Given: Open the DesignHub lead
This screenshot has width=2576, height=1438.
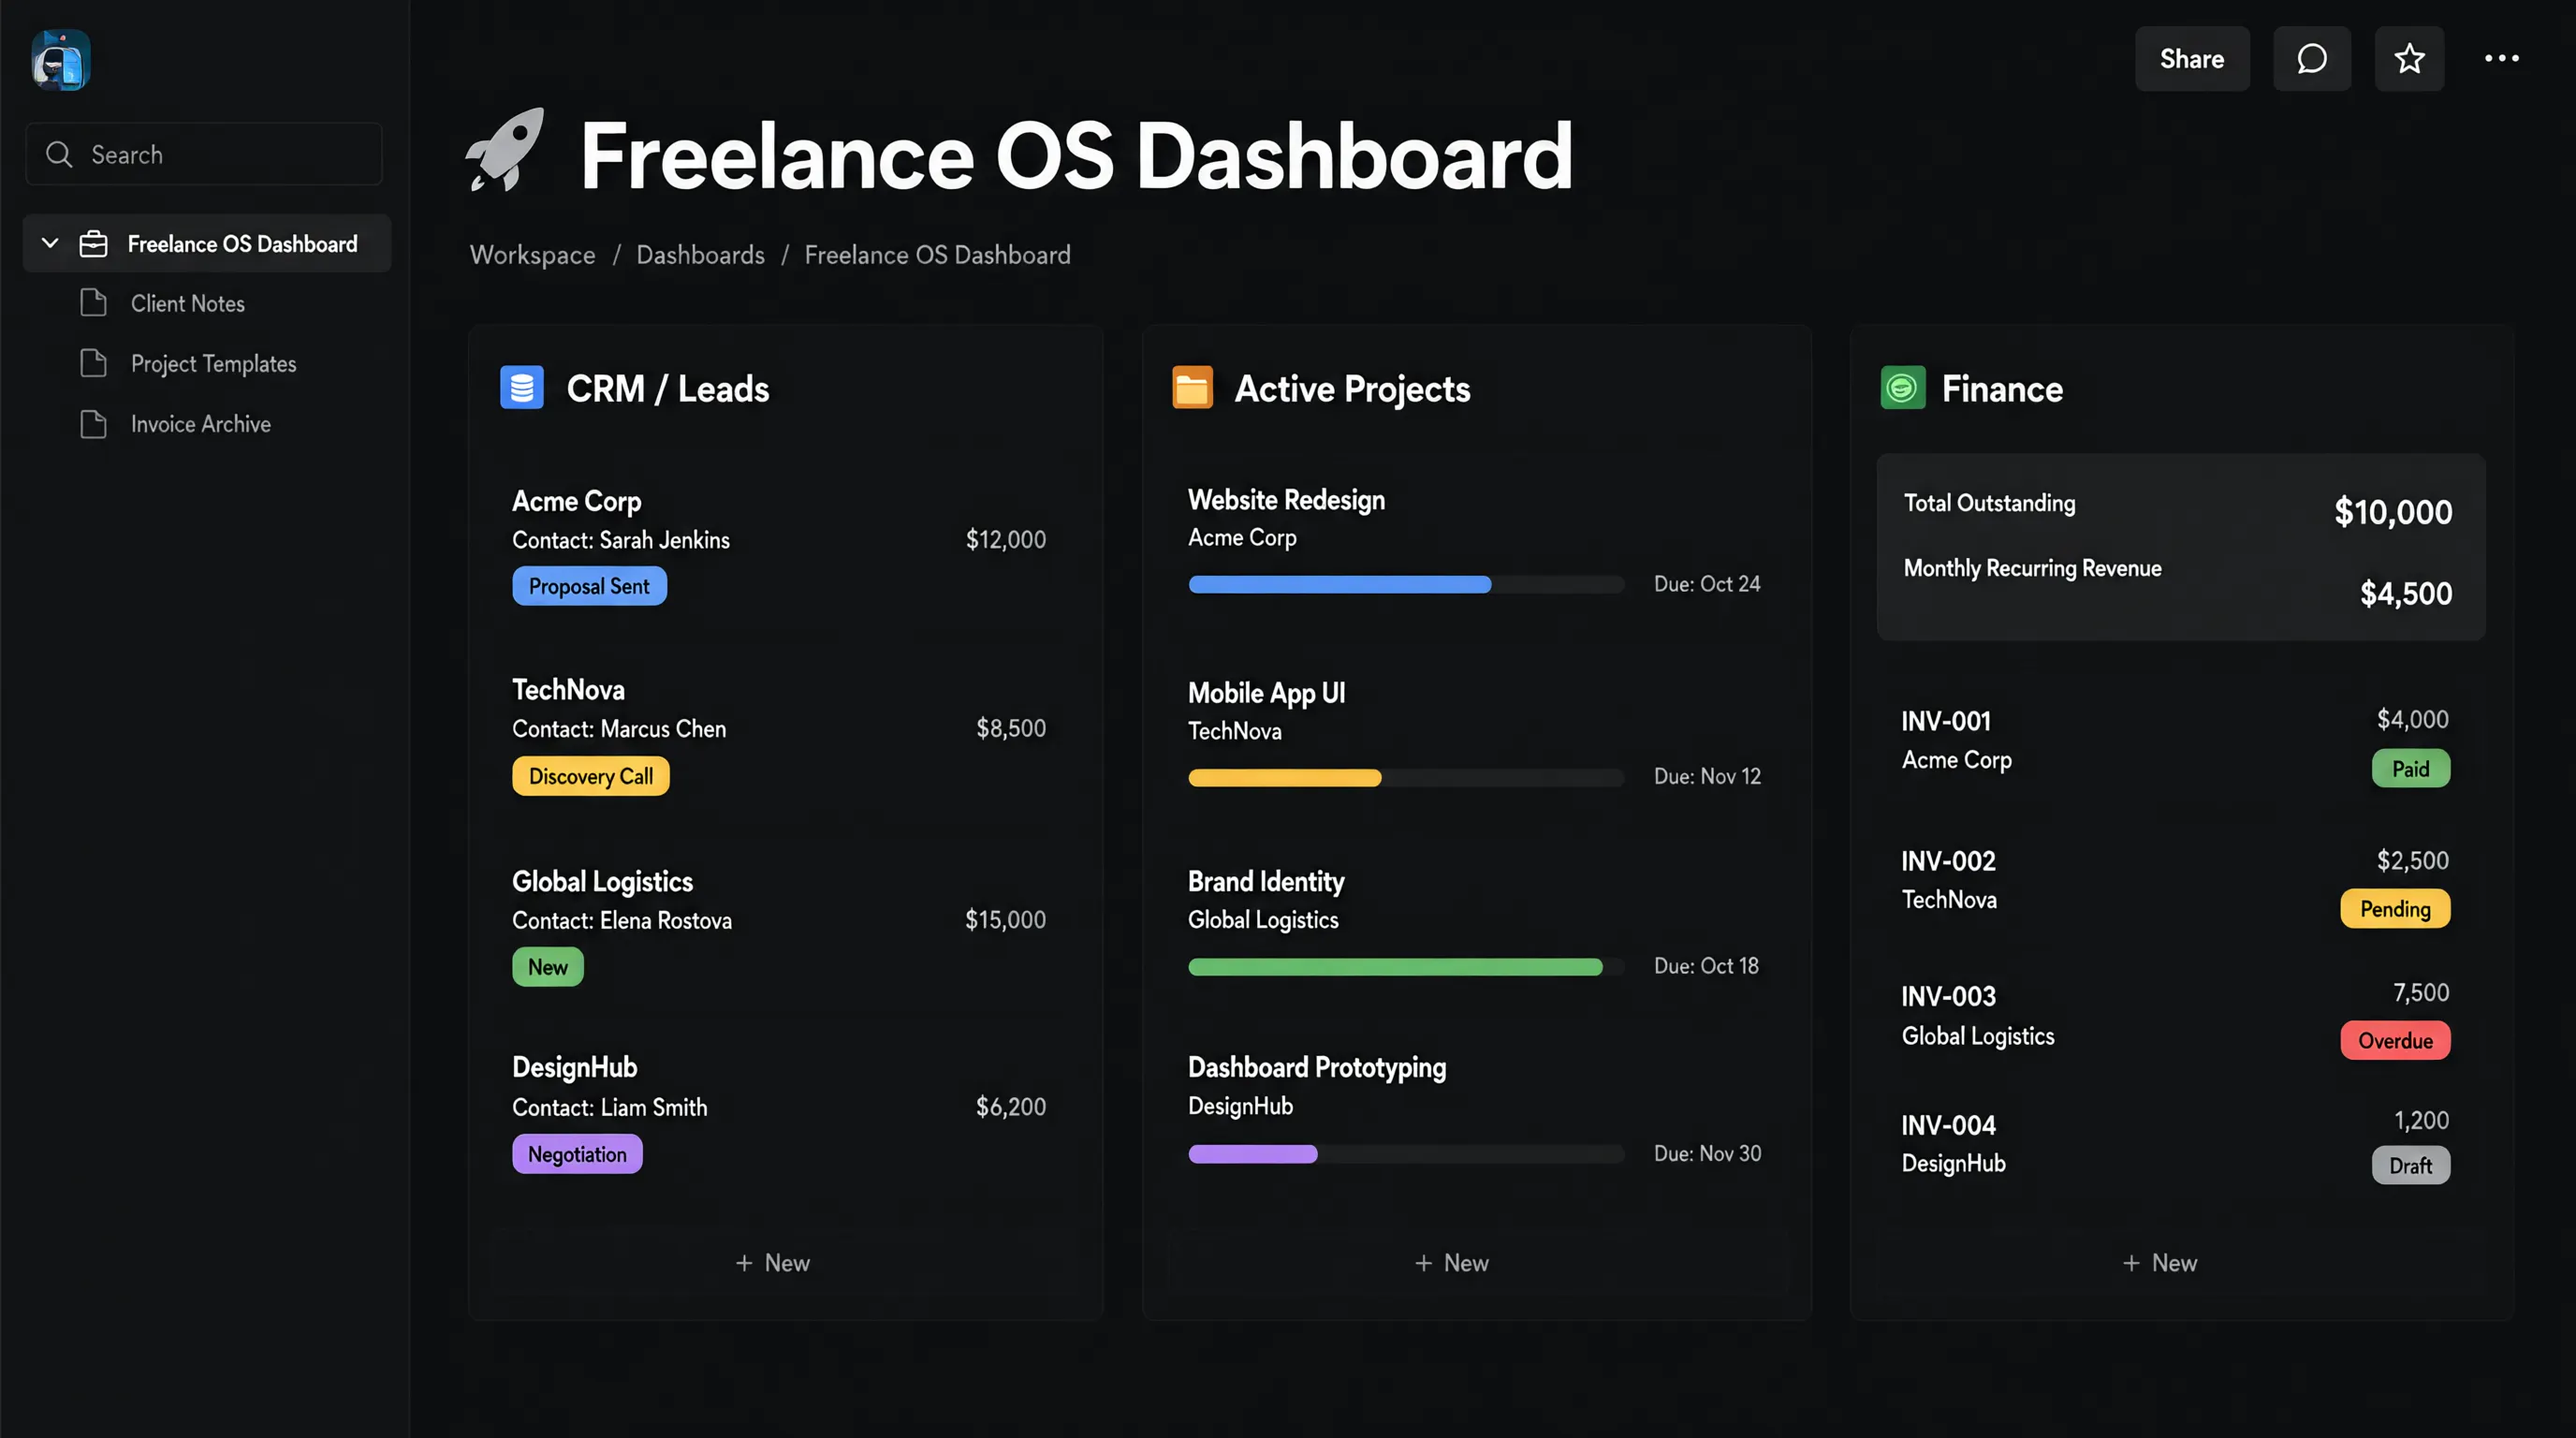Looking at the screenshot, I should pyautogui.click(x=575, y=1068).
